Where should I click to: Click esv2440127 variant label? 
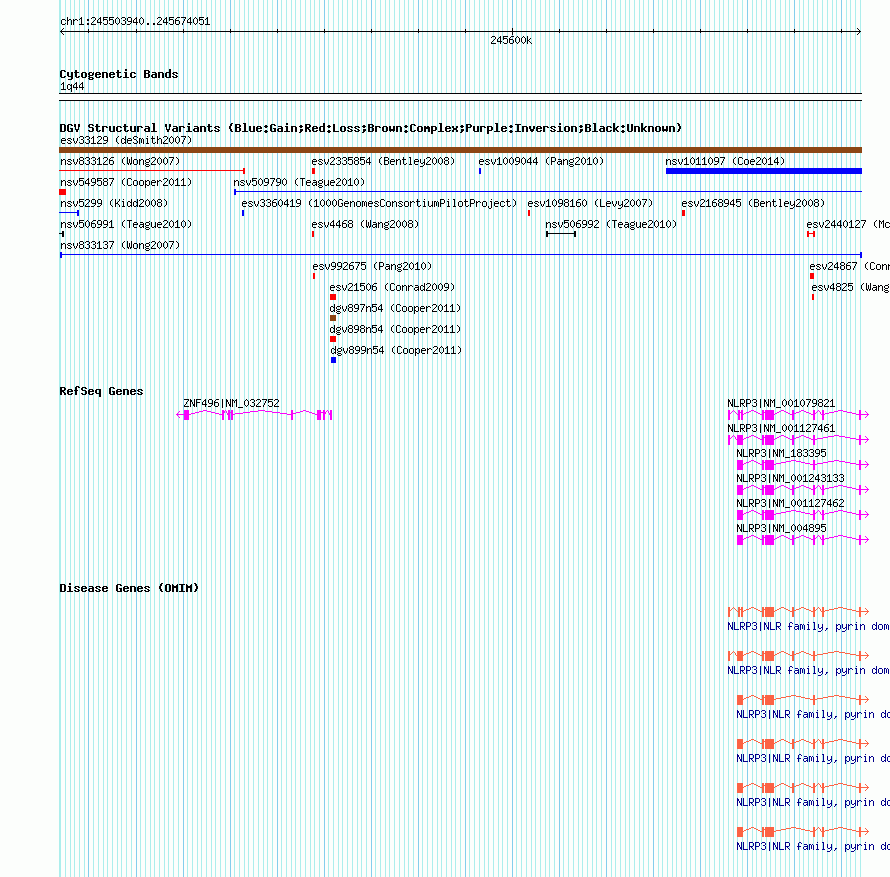coord(848,224)
